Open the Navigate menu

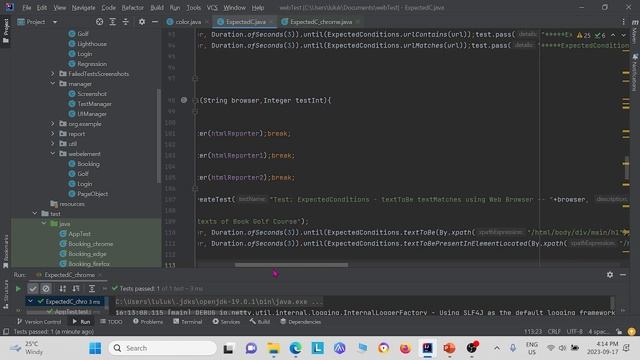[x=83, y=8]
